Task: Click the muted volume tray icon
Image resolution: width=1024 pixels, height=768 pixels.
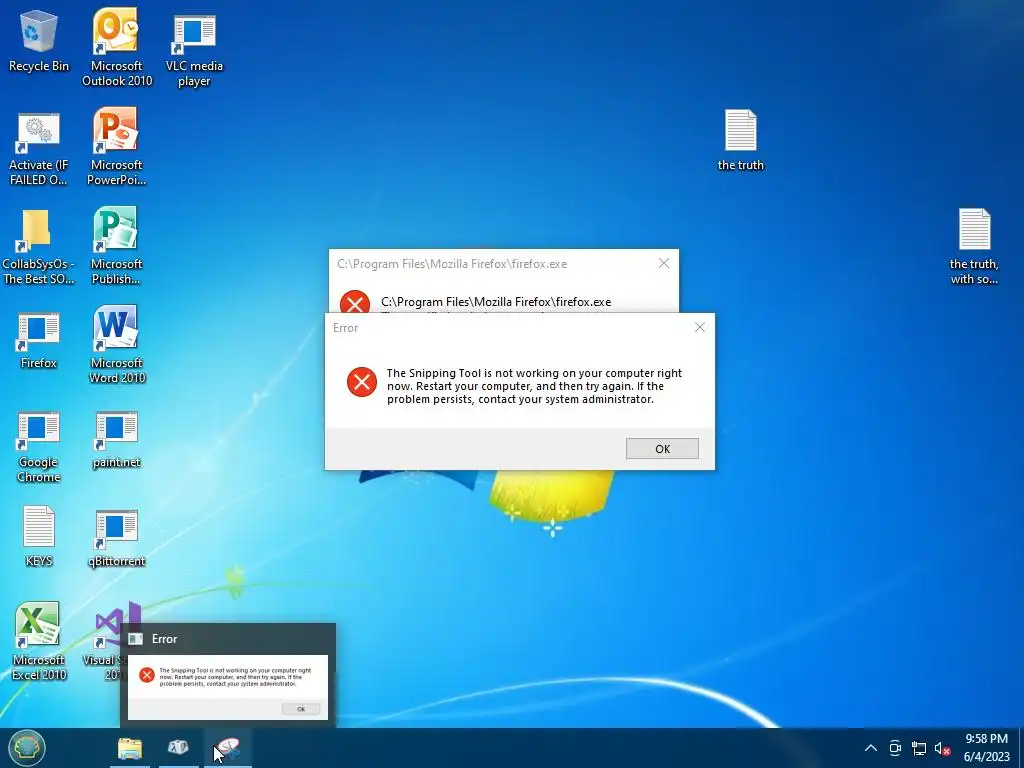Action: 942,748
